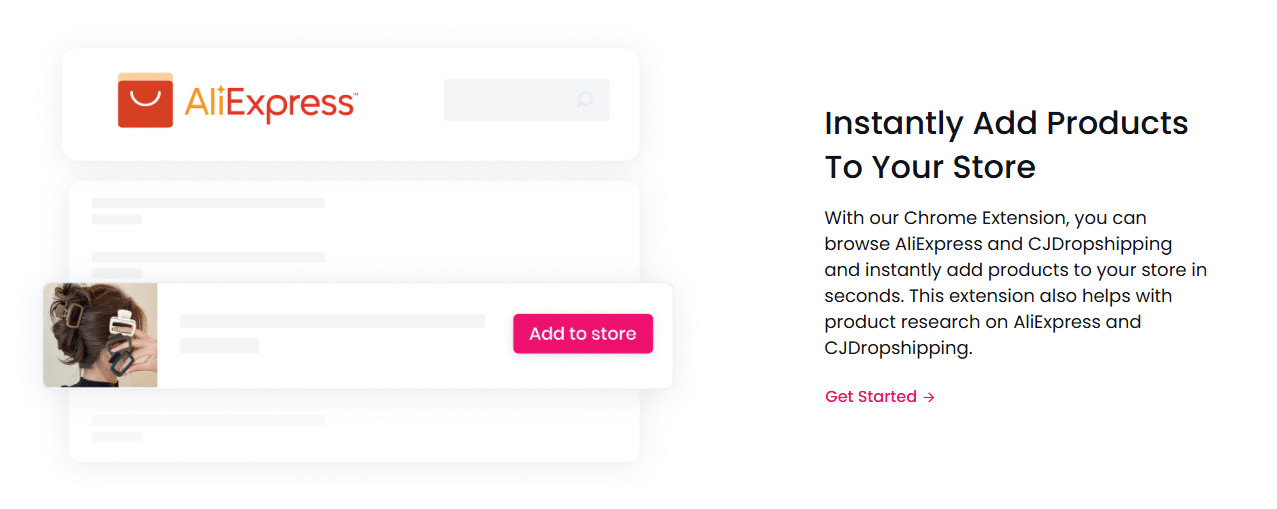The height and width of the screenshot is (509, 1277).
Task: Select the hair claw clip product thumbnail
Action: [101, 335]
